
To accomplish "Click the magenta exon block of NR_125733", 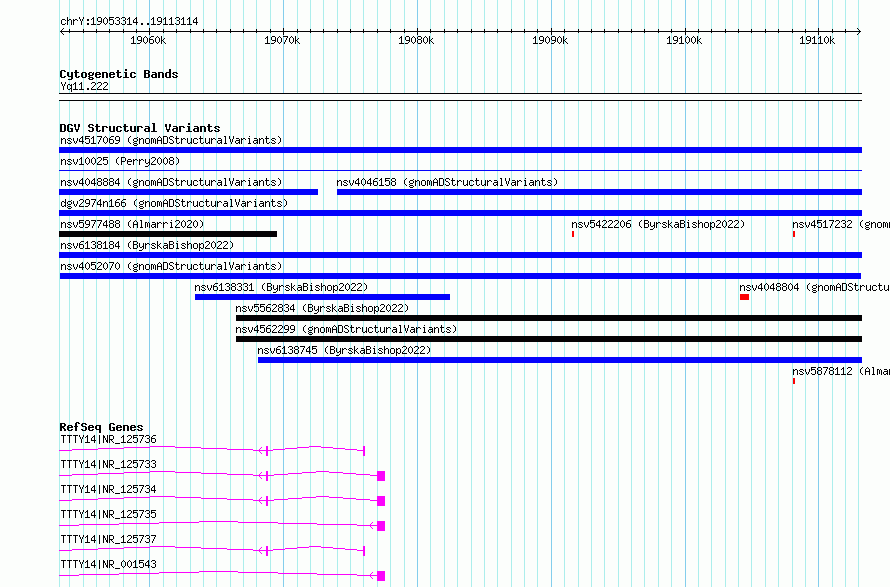I will tap(381, 476).
